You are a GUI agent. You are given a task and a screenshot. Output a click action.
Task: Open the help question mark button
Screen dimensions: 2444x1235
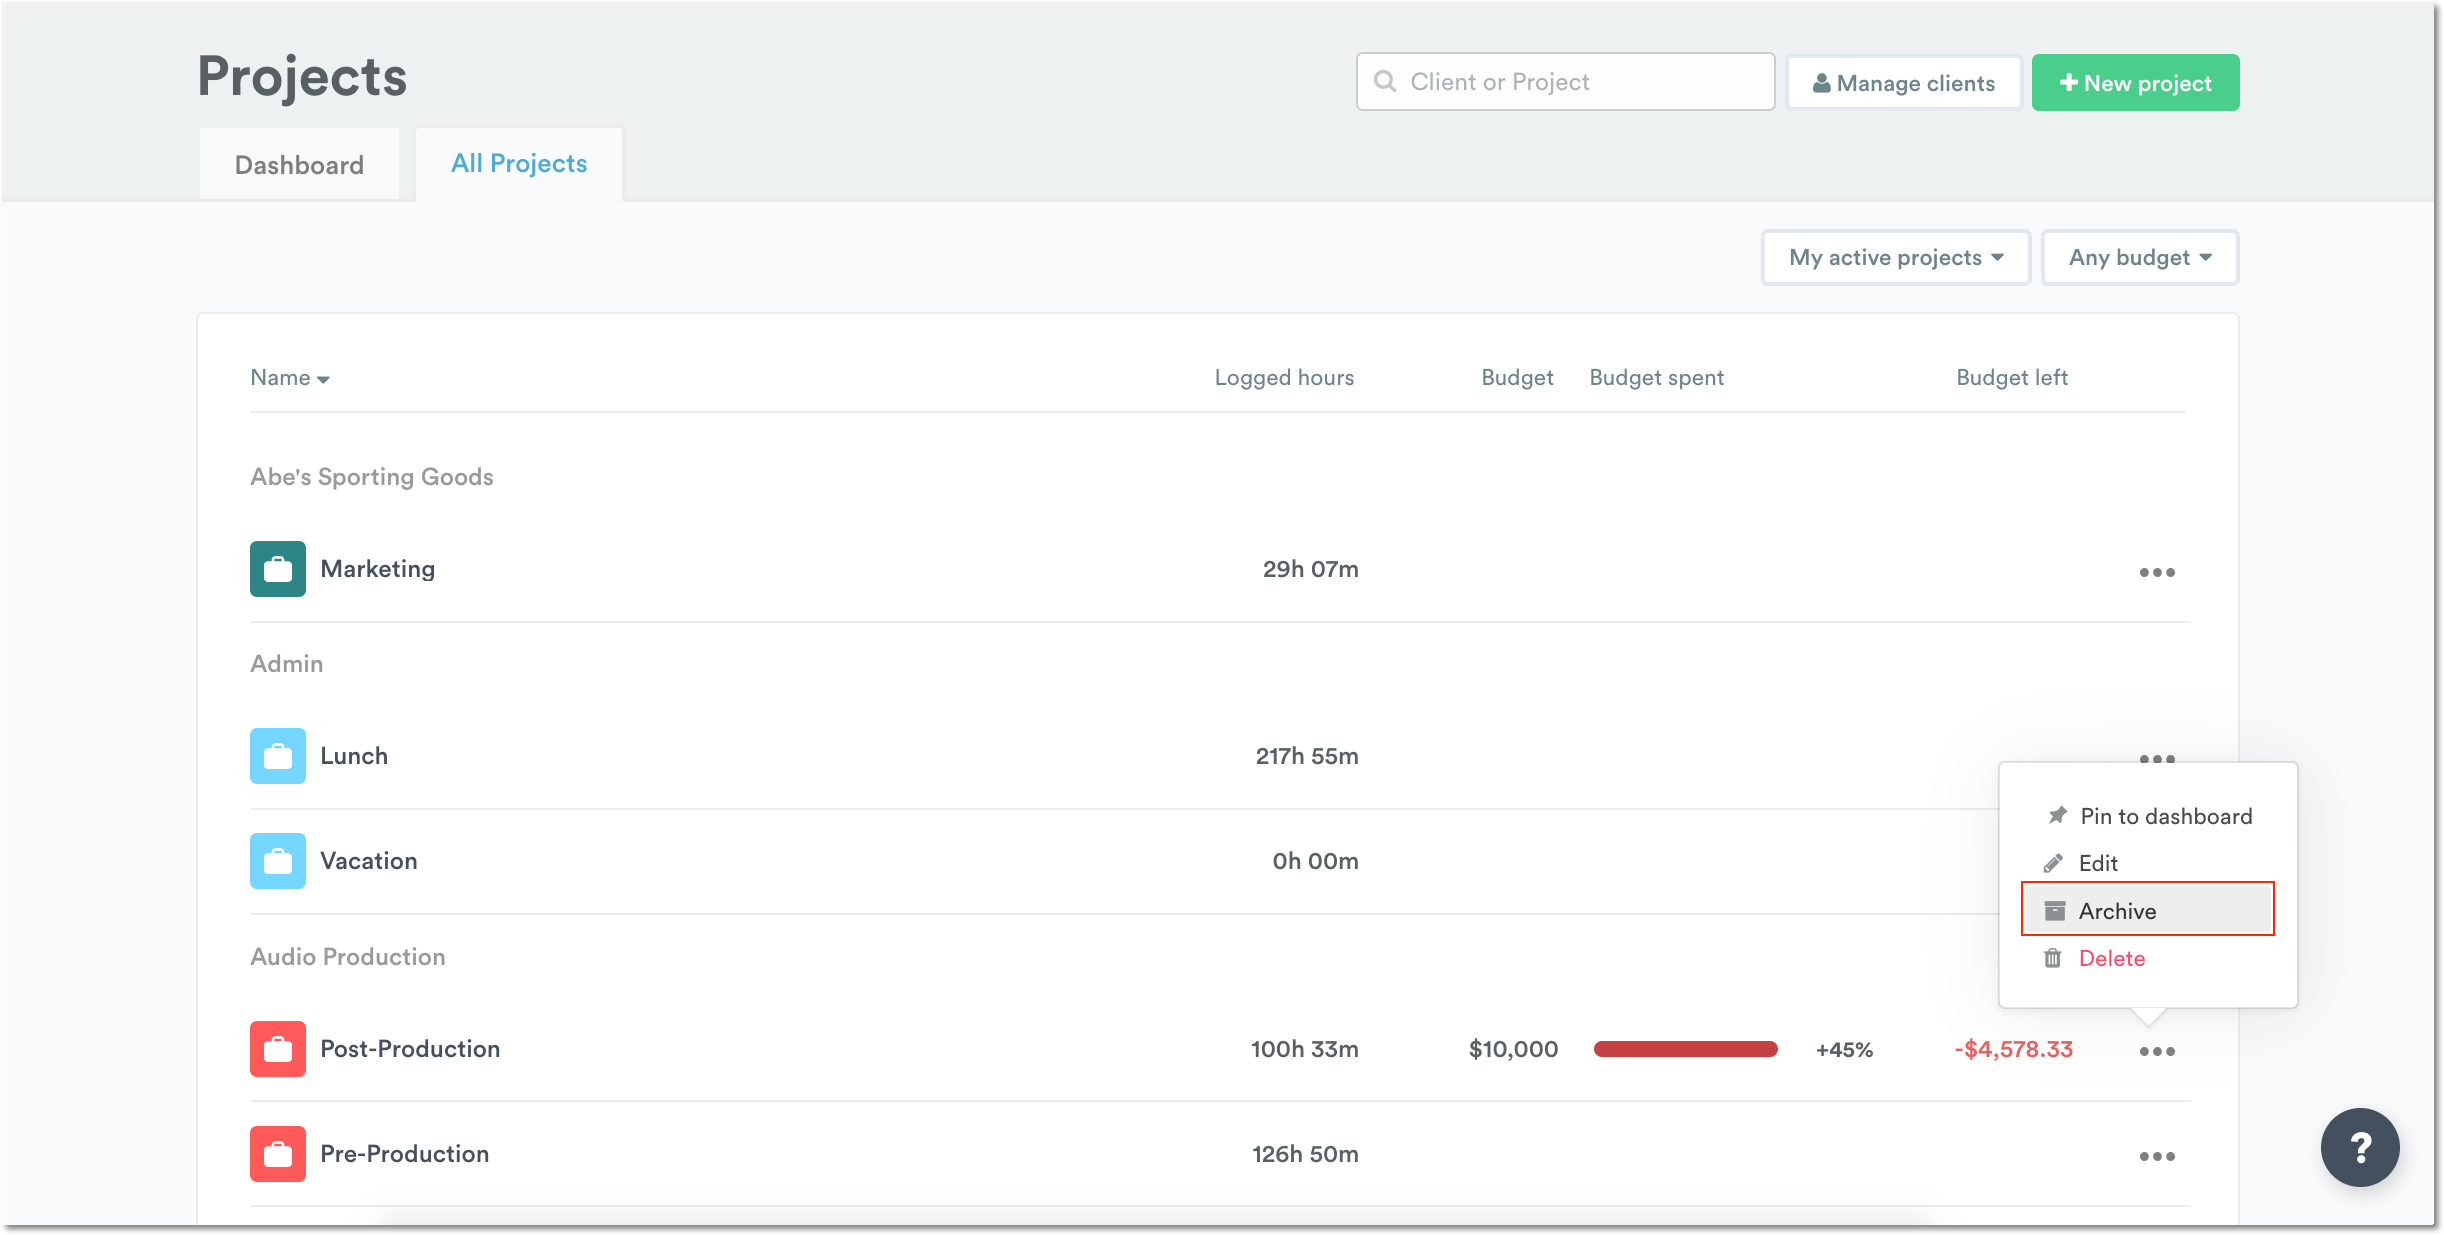click(2360, 1147)
